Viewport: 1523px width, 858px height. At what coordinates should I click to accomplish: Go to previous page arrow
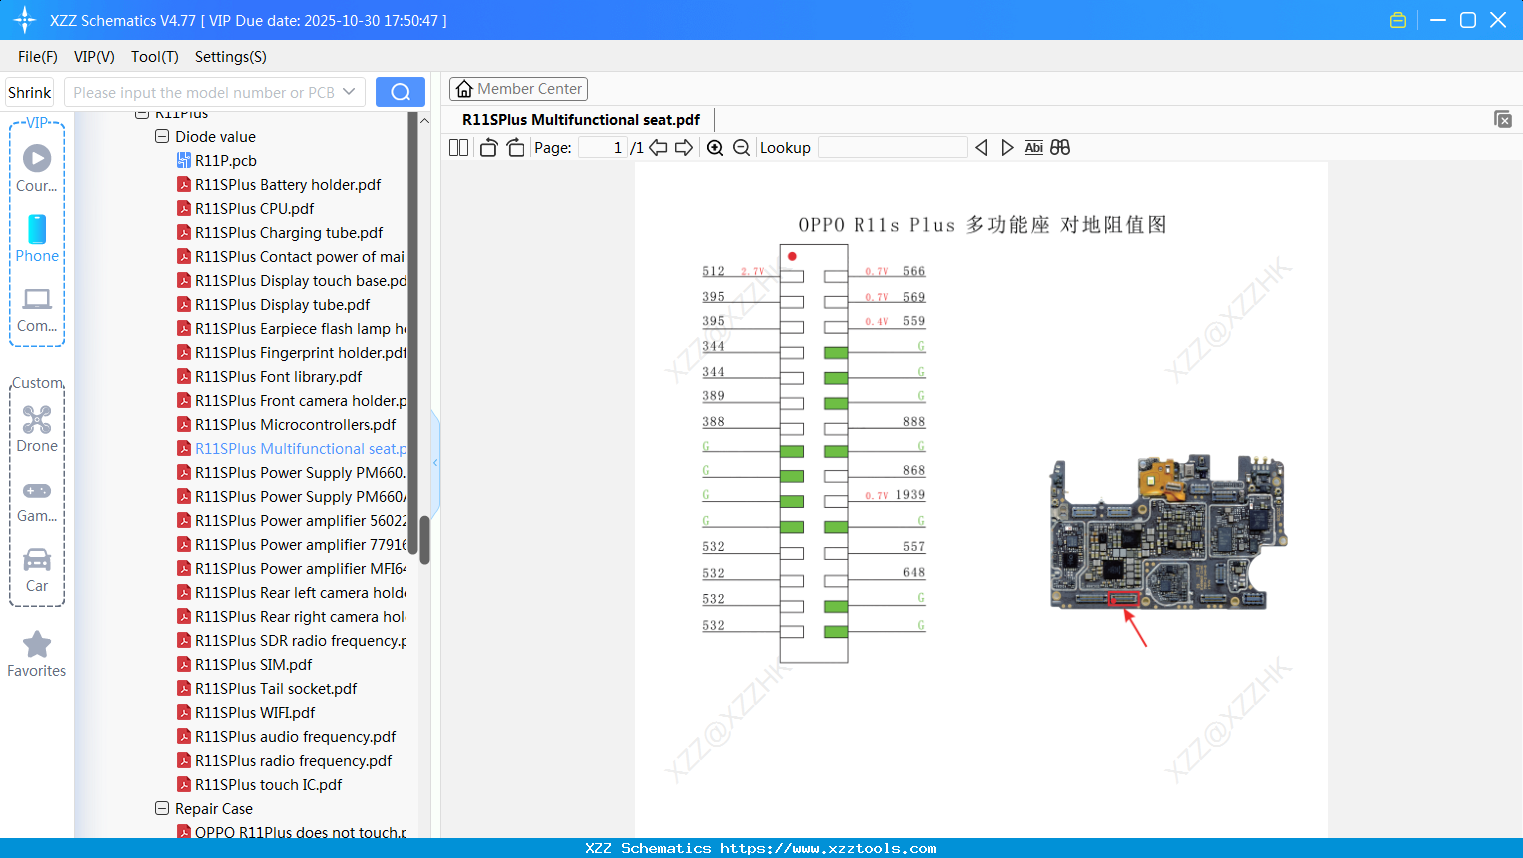click(658, 147)
